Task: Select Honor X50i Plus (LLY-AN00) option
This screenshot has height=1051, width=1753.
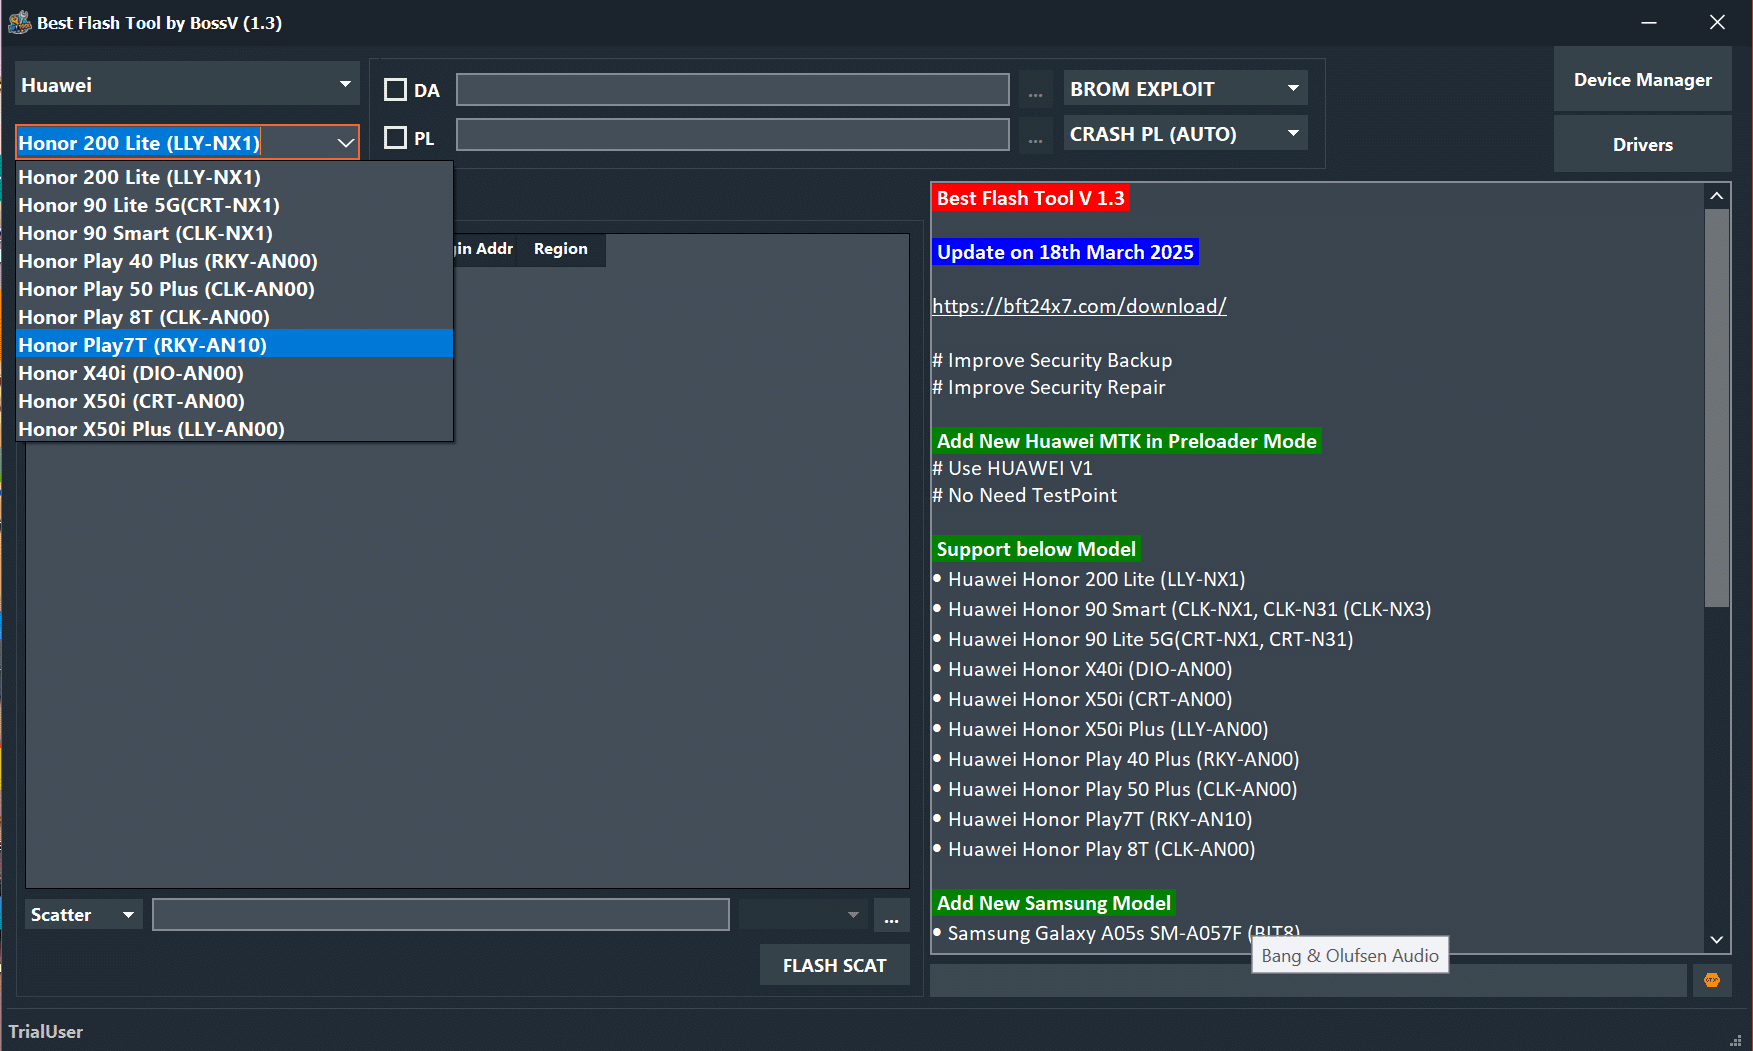Action: (x=235, y=429)
